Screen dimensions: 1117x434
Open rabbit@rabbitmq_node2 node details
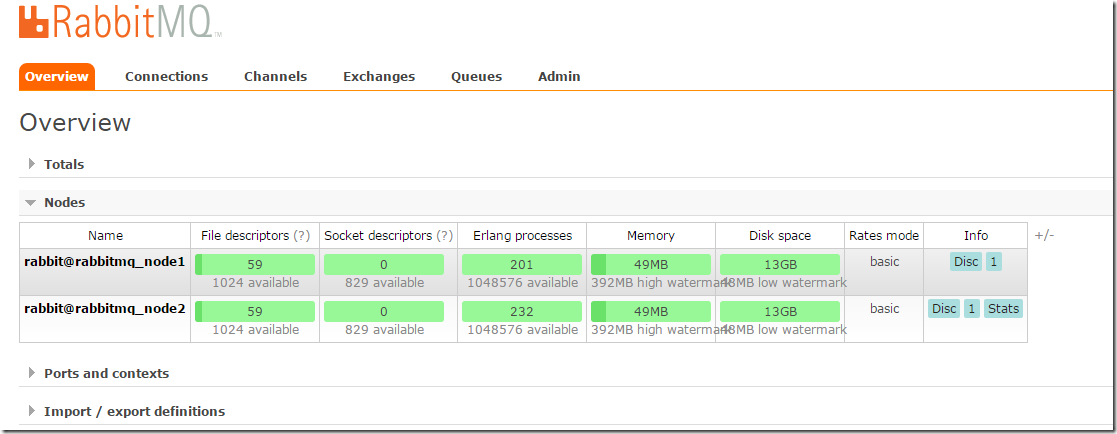tap(105, 309)
